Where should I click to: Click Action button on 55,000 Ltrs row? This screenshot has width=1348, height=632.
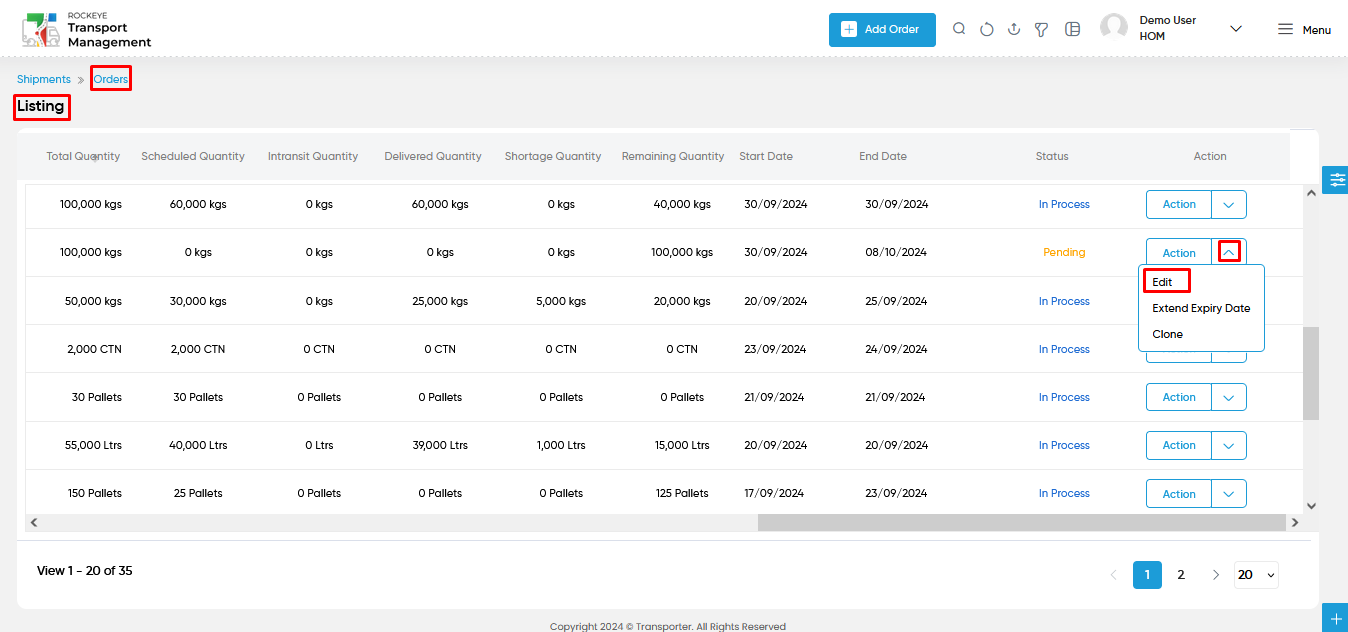pos(1179,445)
